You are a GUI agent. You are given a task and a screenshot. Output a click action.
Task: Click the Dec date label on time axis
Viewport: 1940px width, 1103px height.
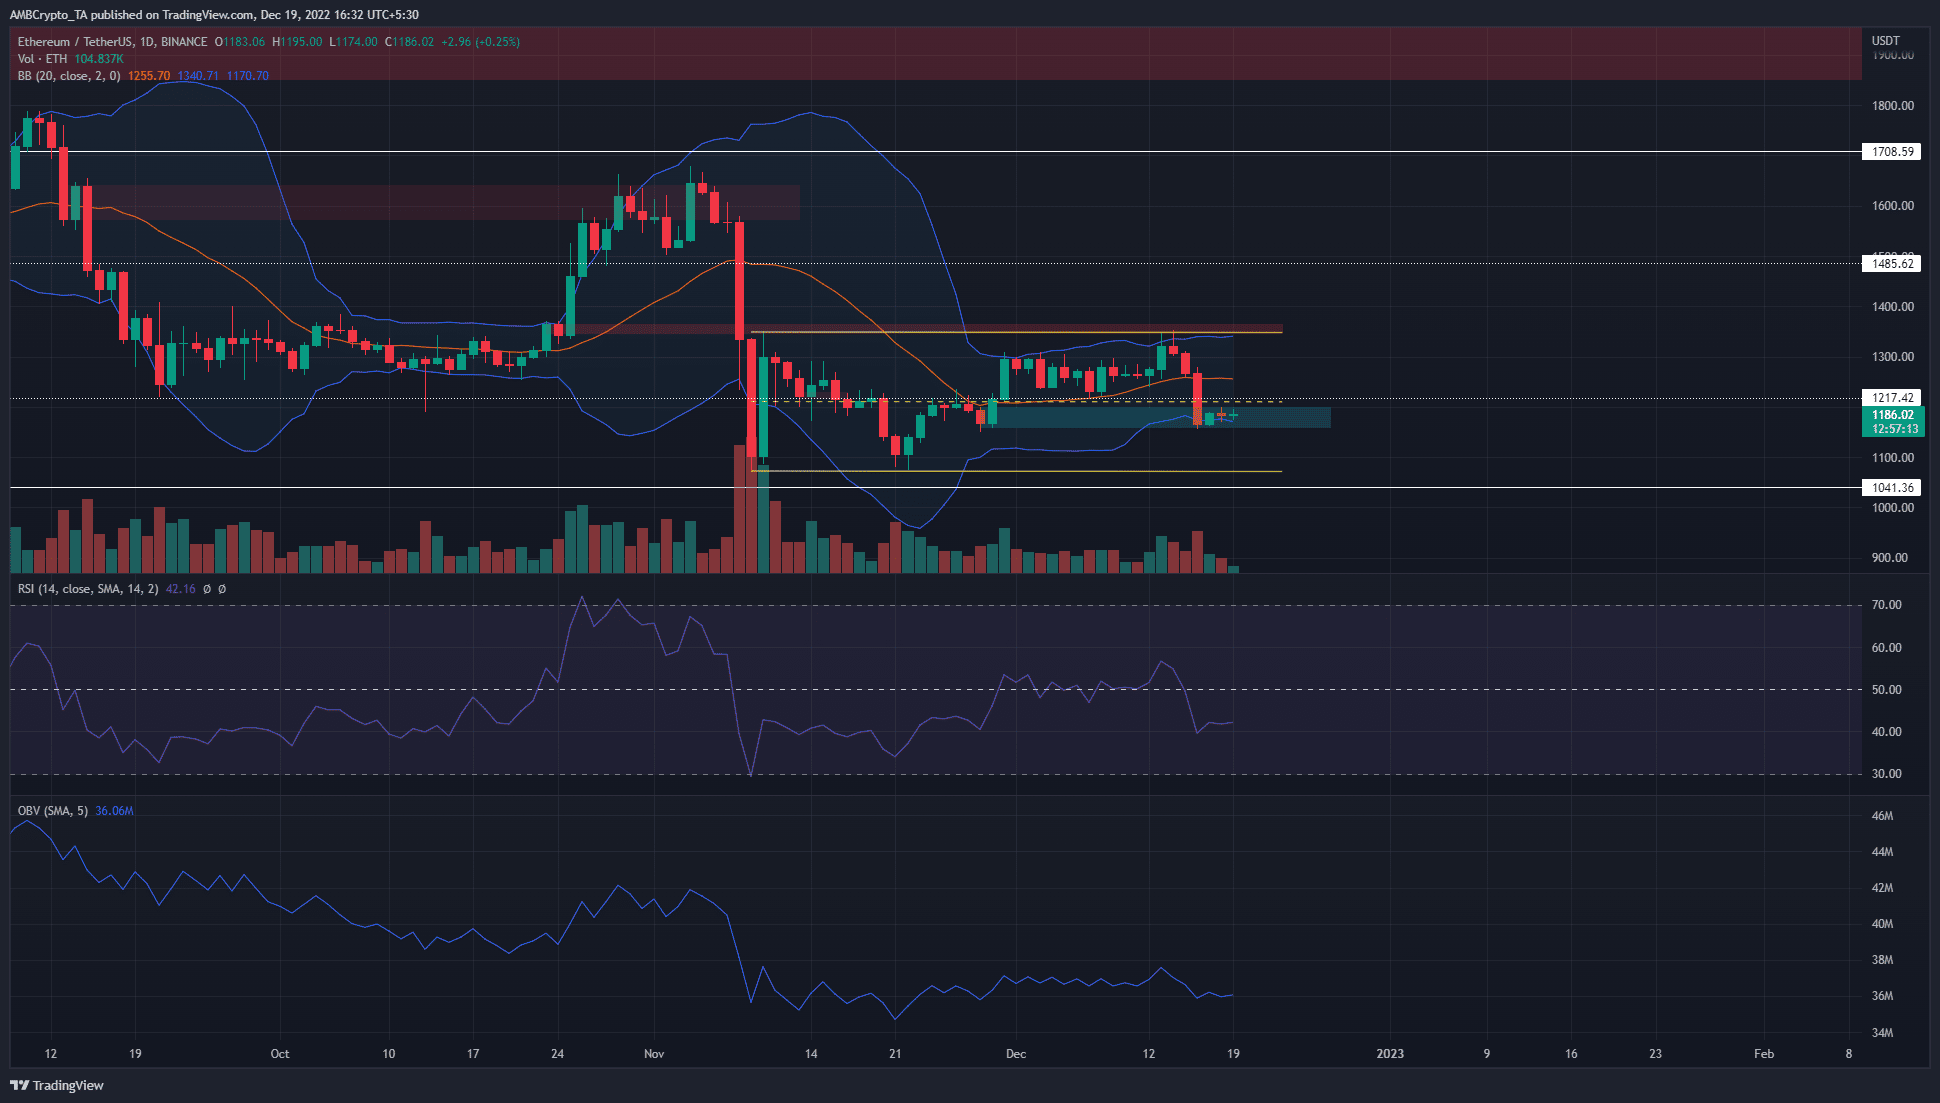point(1016,1054)
